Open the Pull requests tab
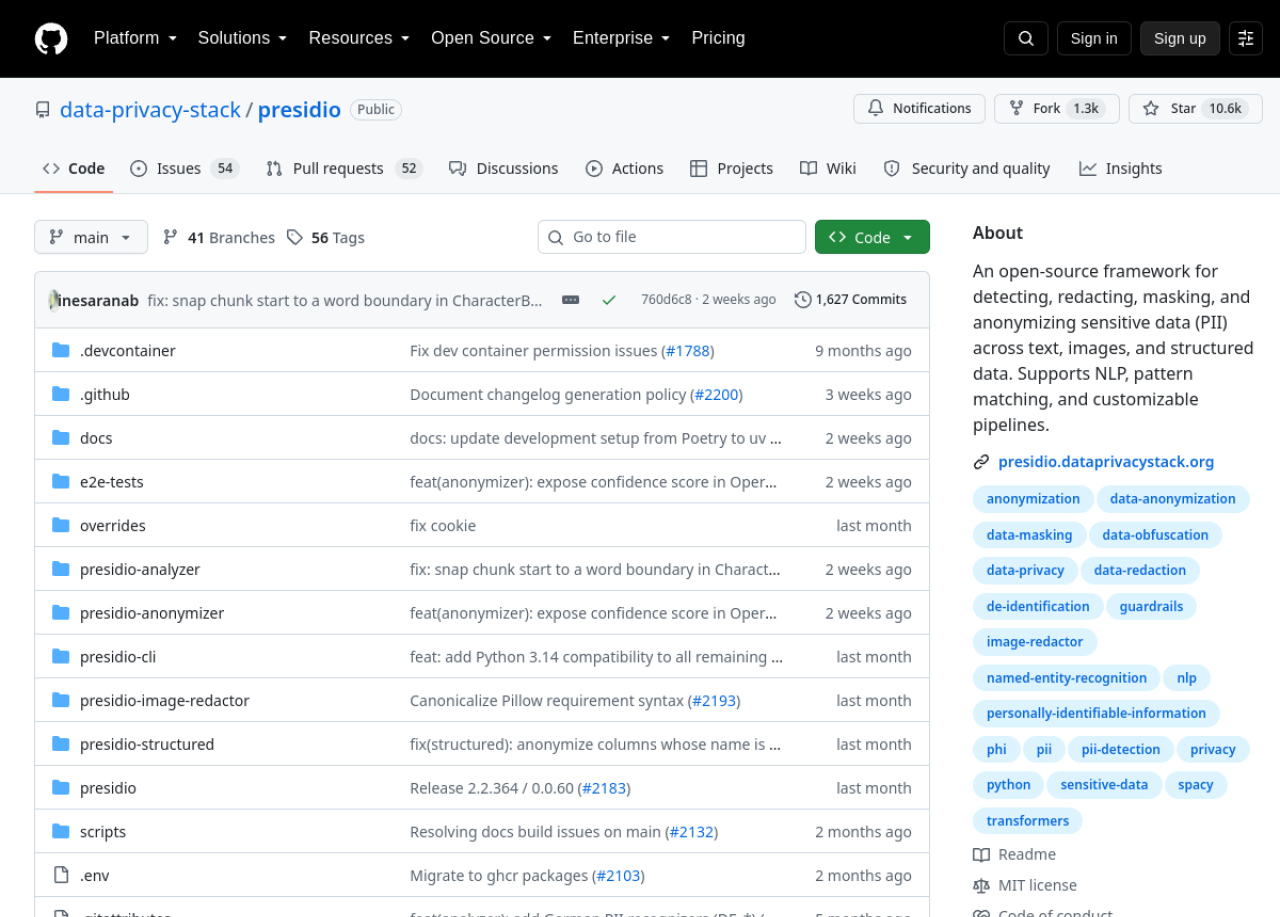The width and height of the screenshot is (1280, 917). [344, 168]
